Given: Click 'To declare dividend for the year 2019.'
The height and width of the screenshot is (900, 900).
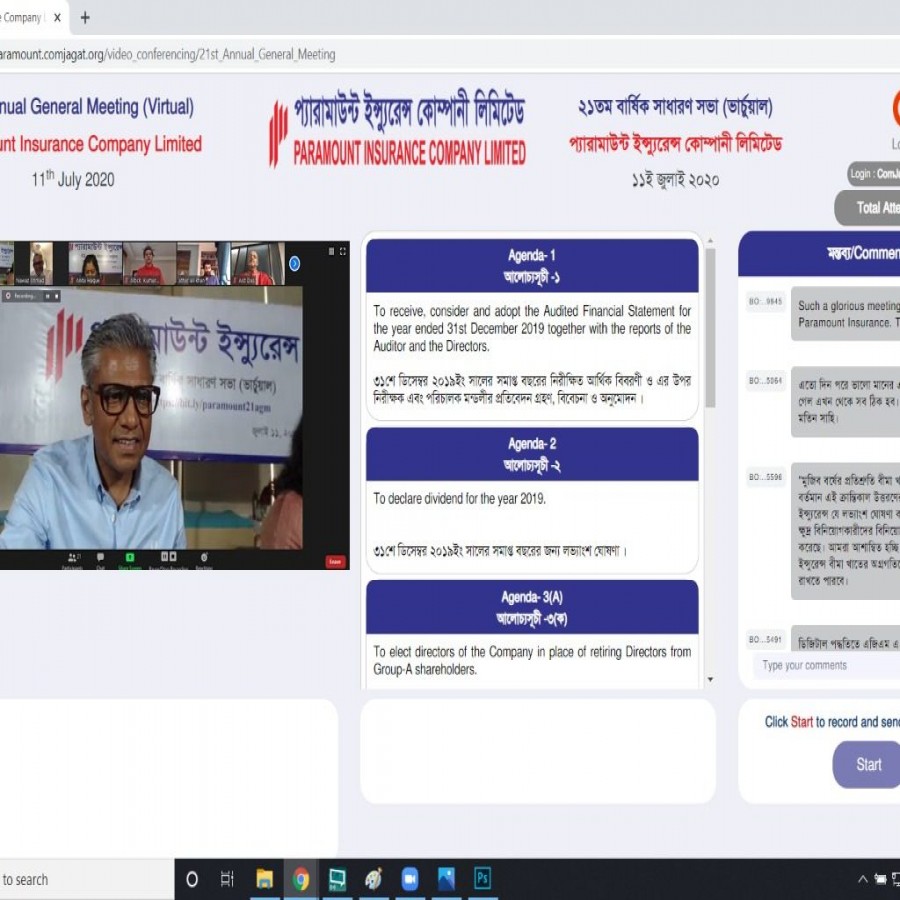Looking at the screenshot, I should click(x=459, y=499).
